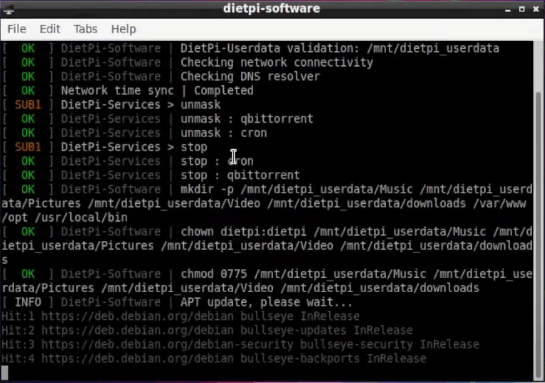This screenshot has height=383, width=545.
Task: Open the Help menu
Action: 123,29
